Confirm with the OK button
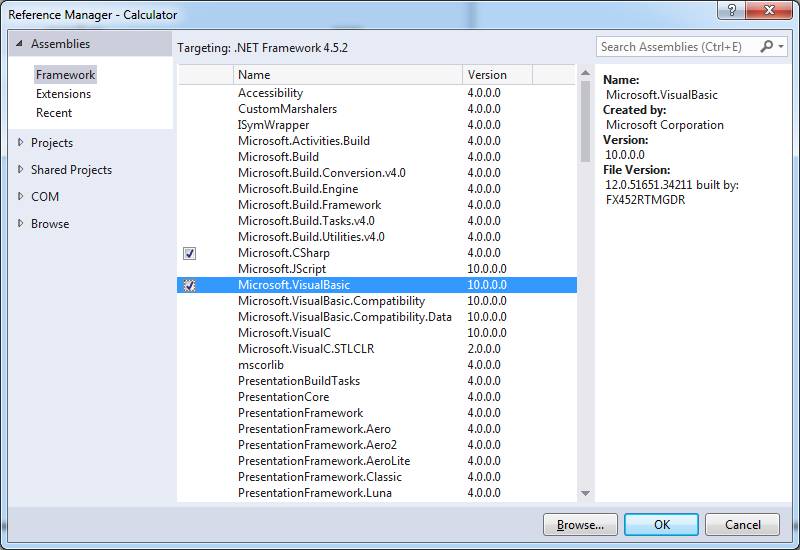This screenshot has width=800, height=550. (x=661, y=524)
